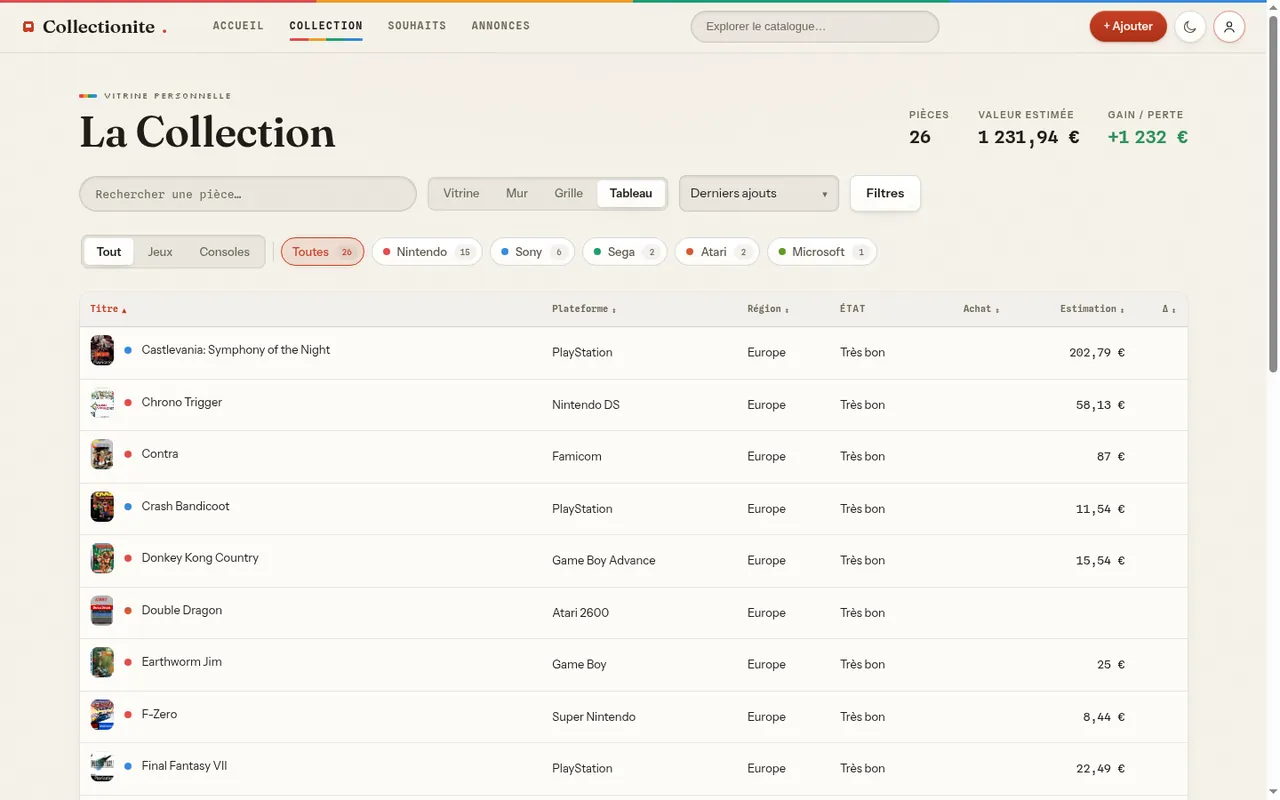
Task: Open Double Dragon title
Action: 182,610
